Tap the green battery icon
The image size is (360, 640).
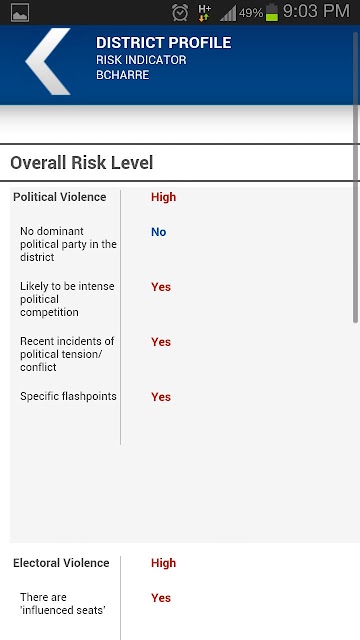coord(272,12)
